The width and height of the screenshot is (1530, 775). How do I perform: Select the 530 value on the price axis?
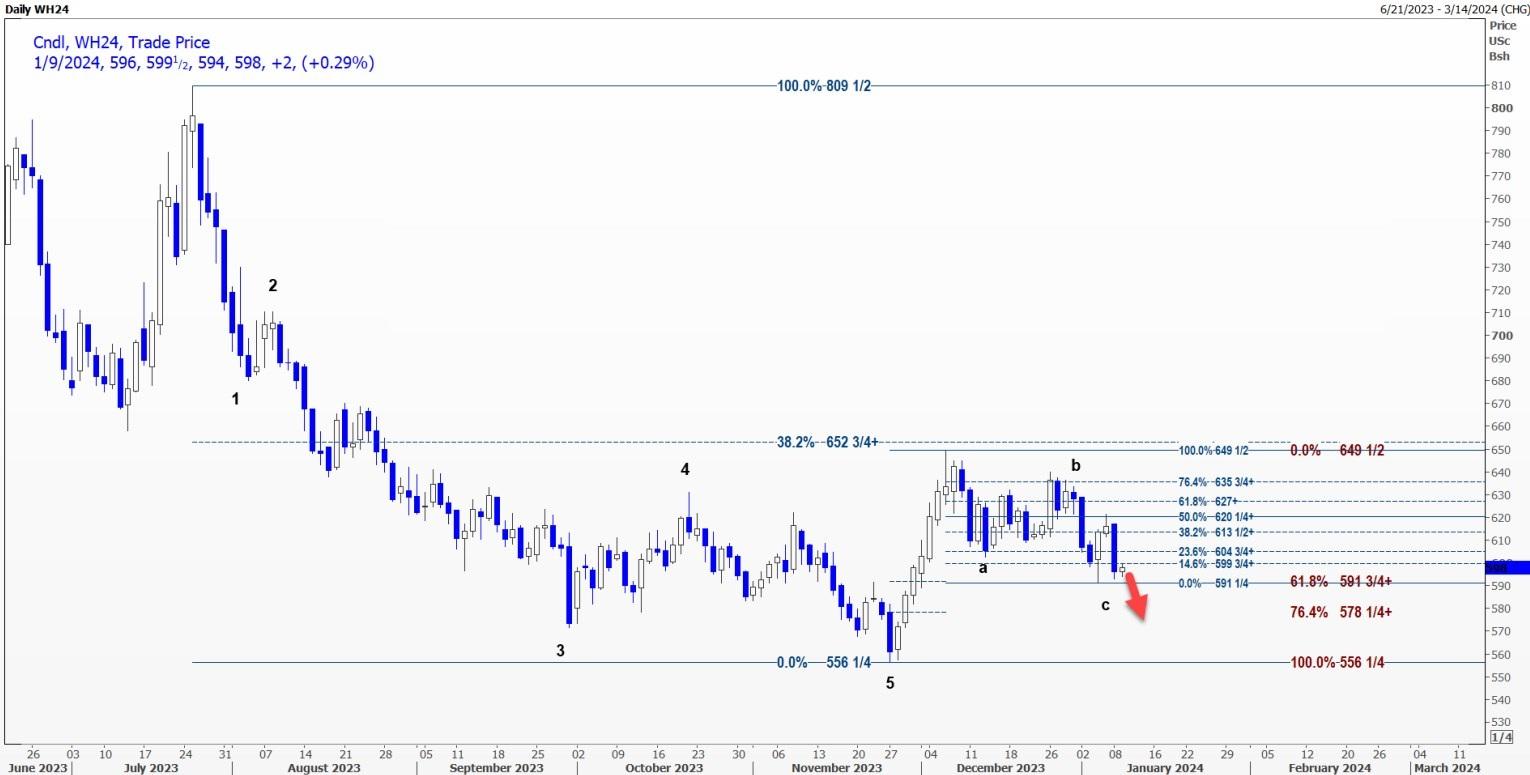click(x=1500, y=722)
